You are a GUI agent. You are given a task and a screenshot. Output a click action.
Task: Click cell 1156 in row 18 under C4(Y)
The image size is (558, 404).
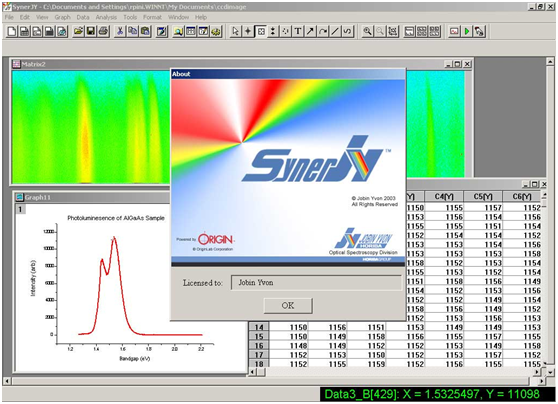pyautogui.click(x=444, y=364)
